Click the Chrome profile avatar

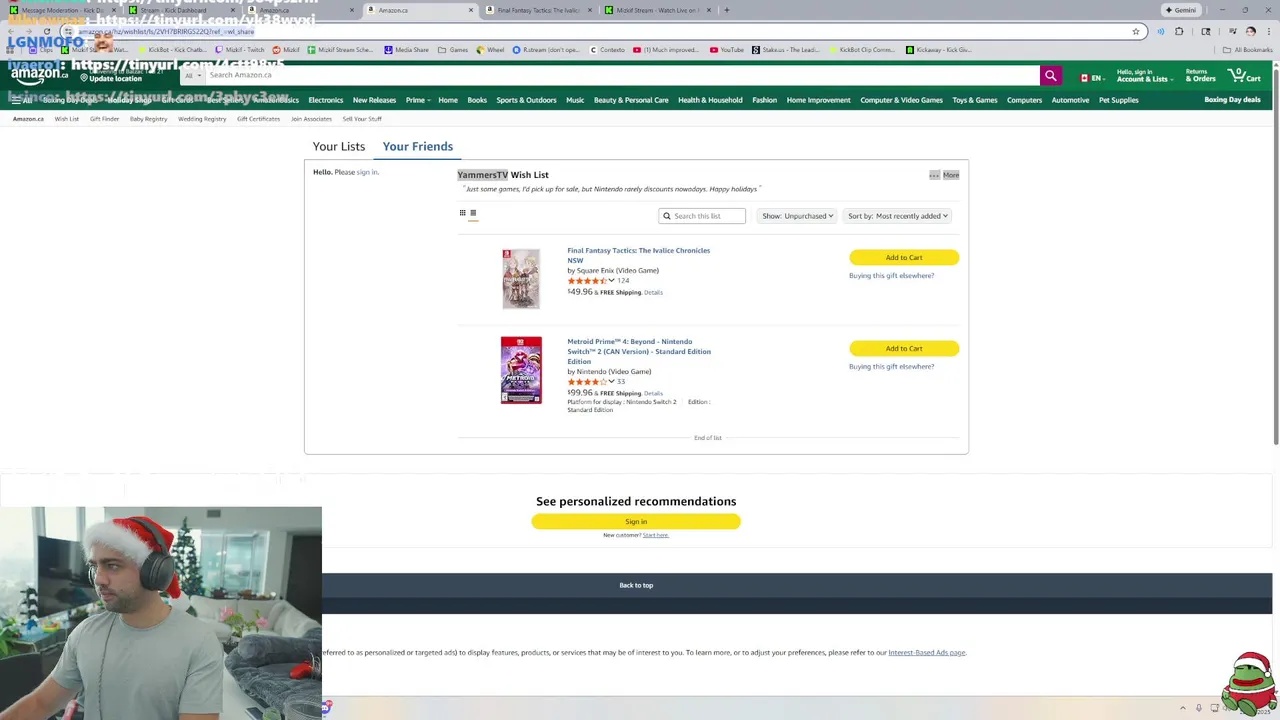pyautogui.click(x=1250, y=31)
